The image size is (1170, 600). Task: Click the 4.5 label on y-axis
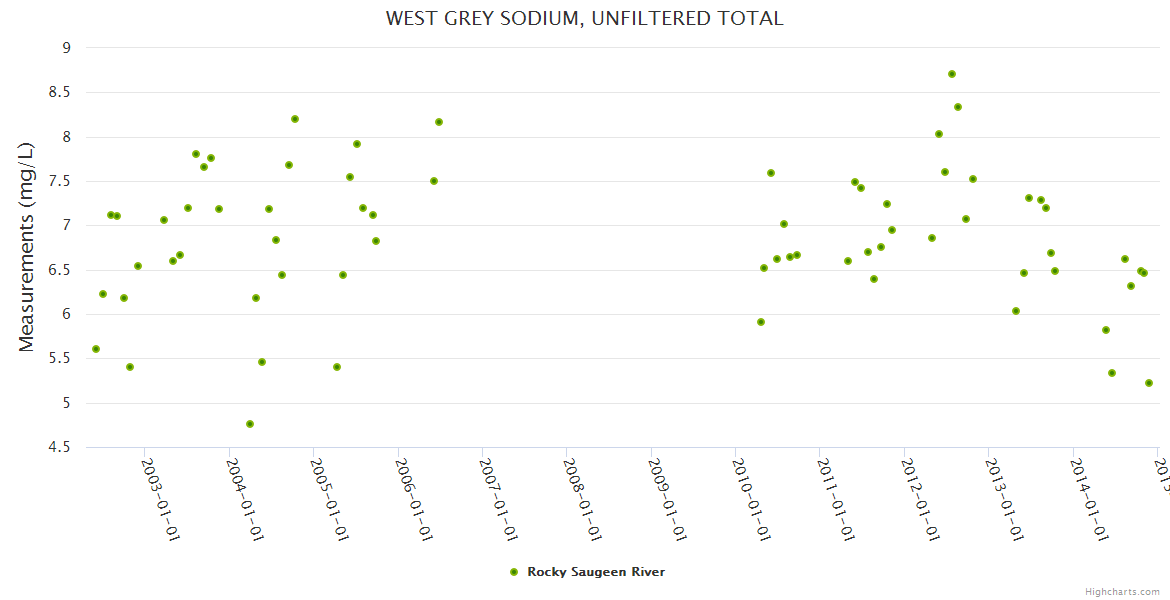click(x=60, y=447)
